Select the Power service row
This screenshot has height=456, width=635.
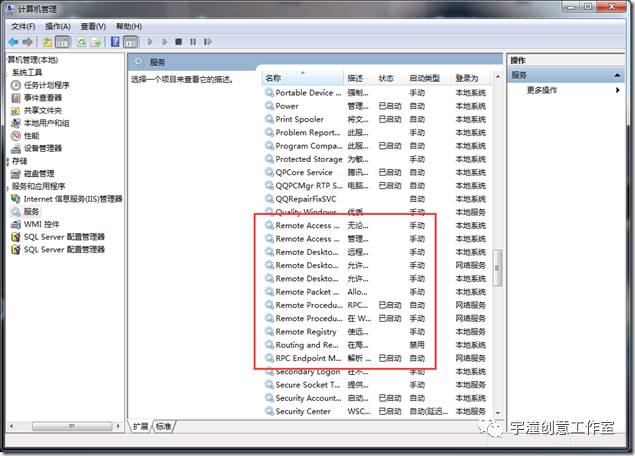[377, 106]
